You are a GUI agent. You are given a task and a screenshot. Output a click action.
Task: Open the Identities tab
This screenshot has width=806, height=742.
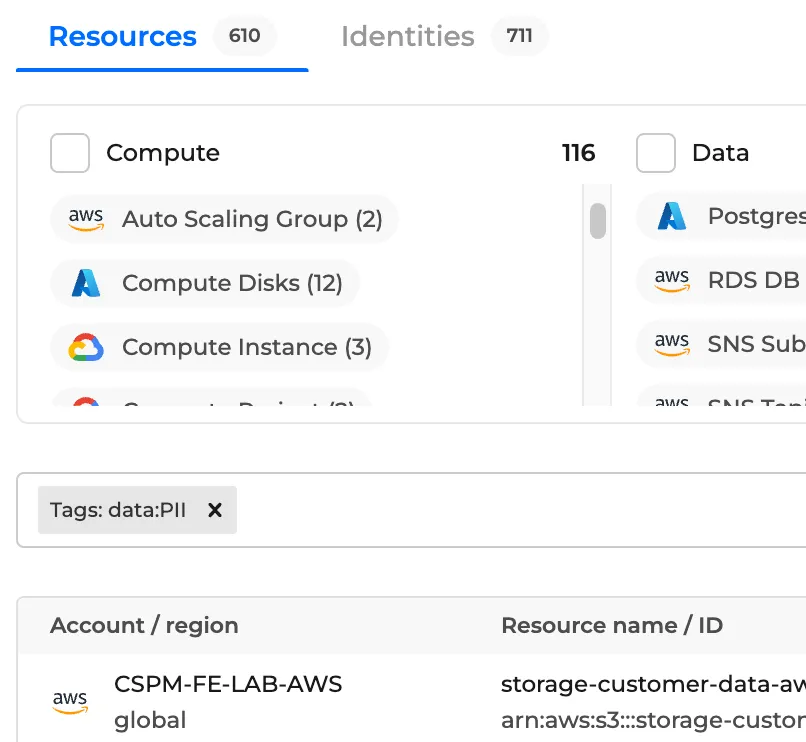407,37
